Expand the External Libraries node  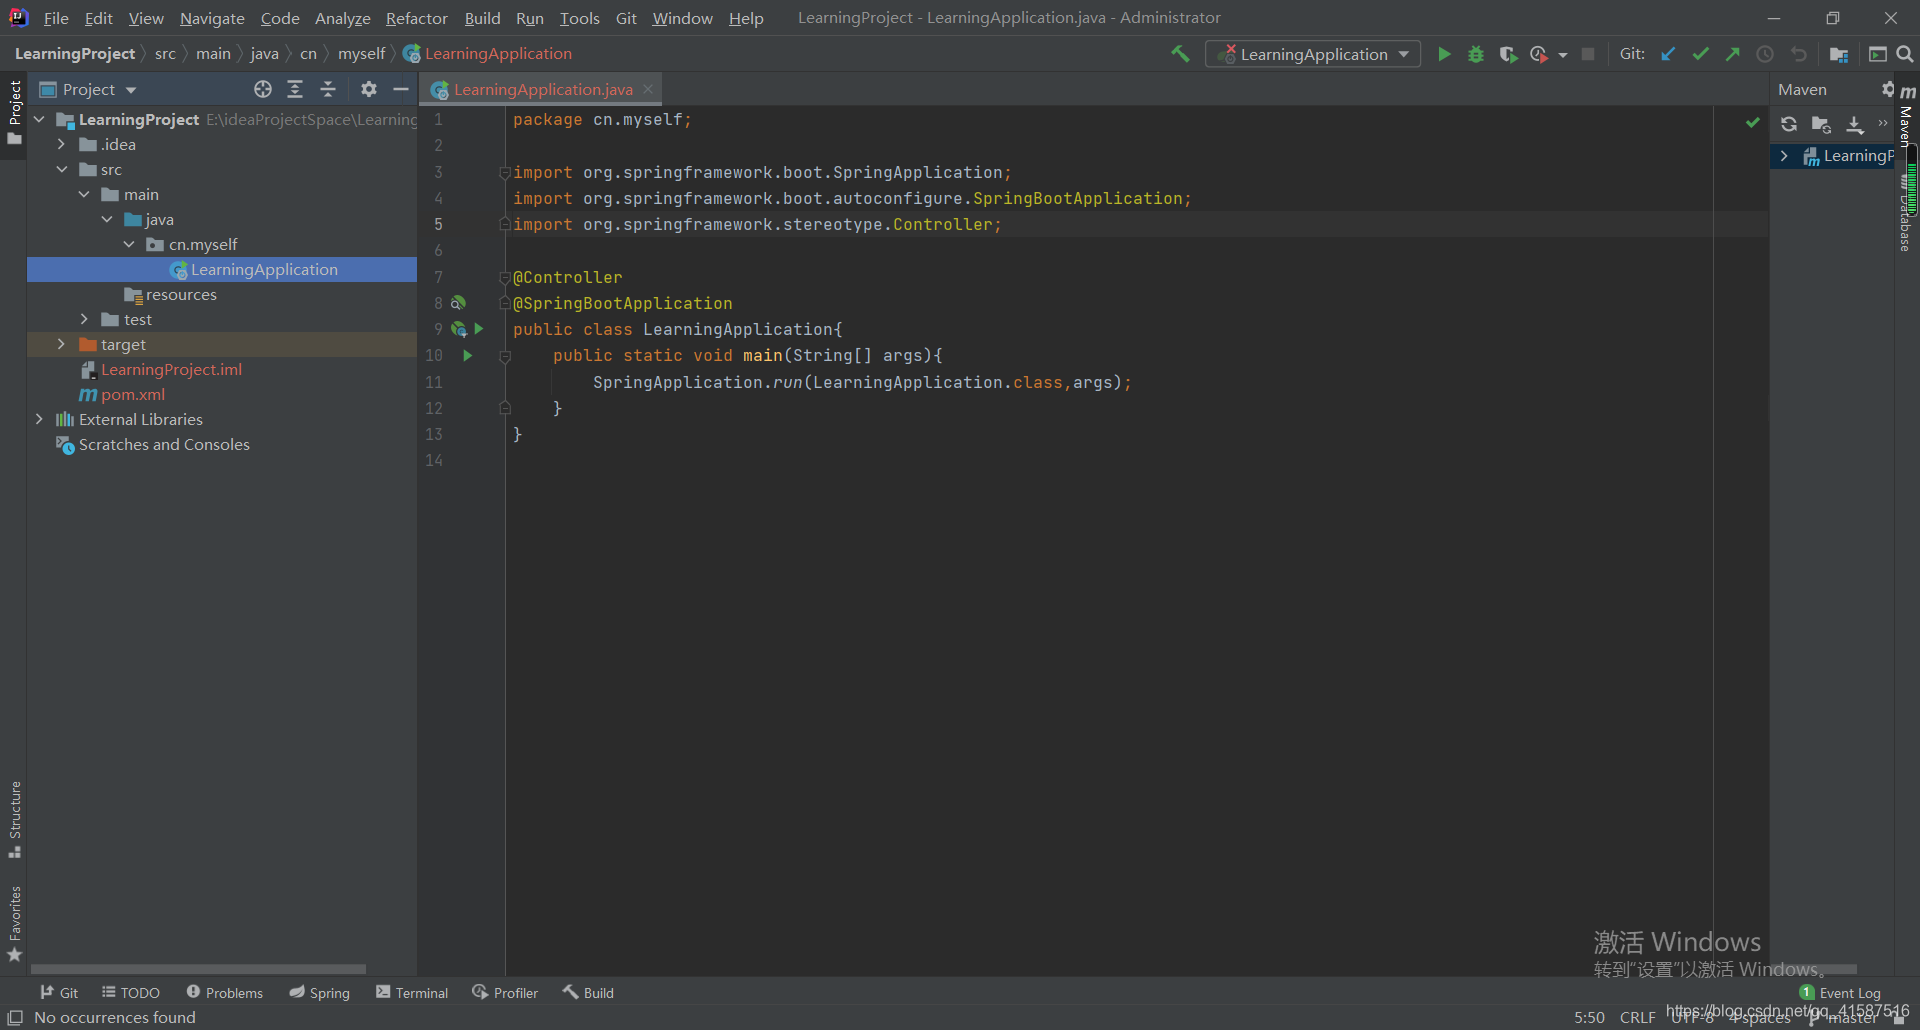(40, 419)
